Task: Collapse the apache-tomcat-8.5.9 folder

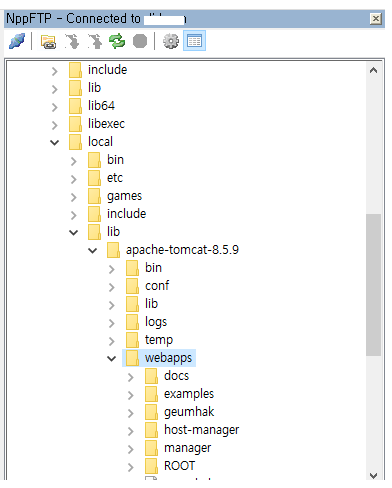Action: (93, 251)
